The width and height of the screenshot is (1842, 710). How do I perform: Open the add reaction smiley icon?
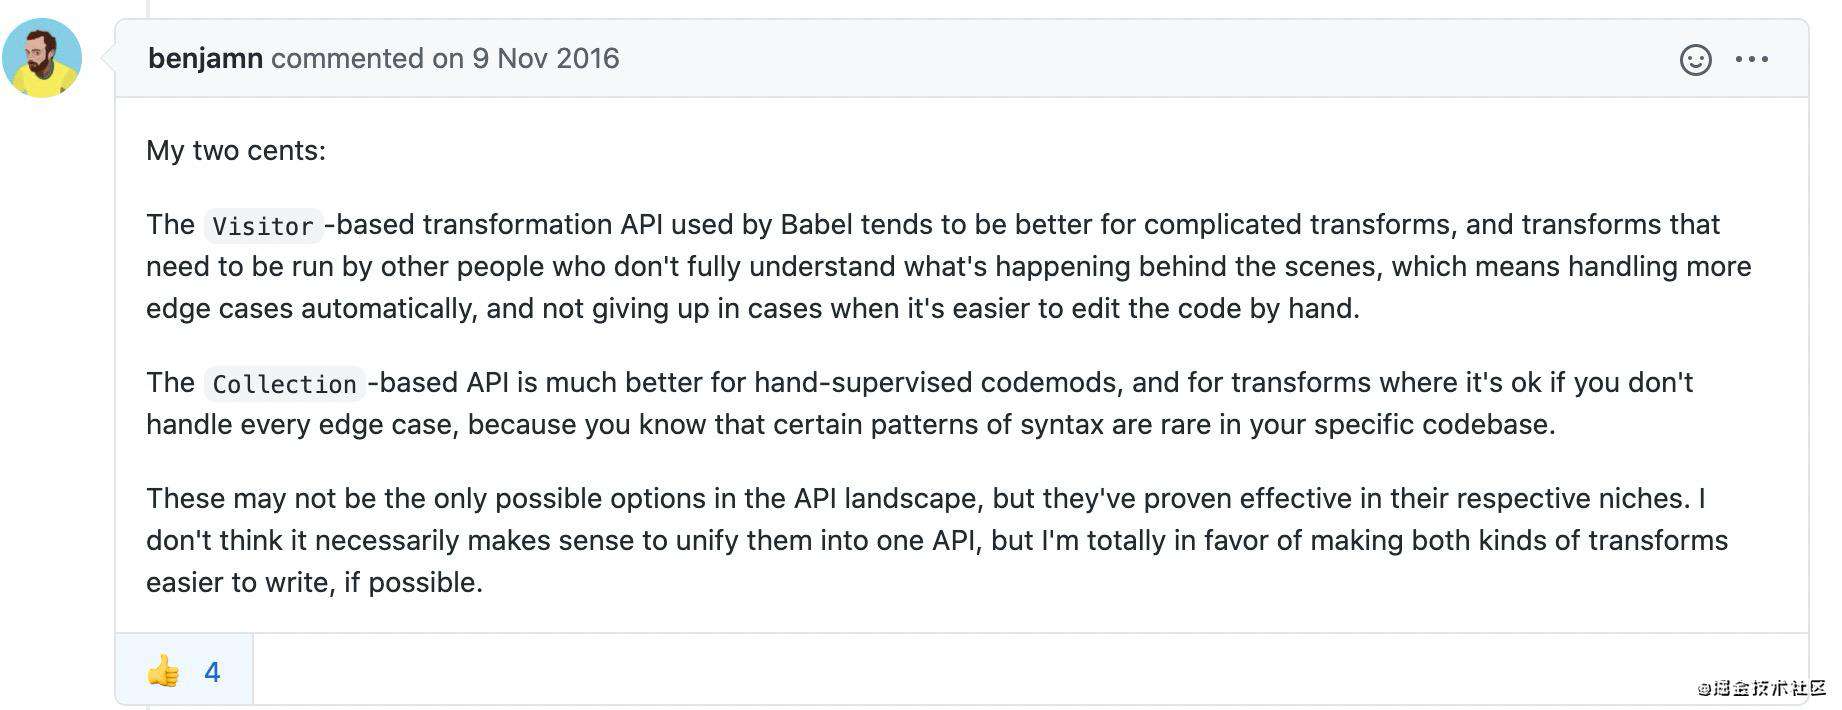click(x=1695, y=60)
